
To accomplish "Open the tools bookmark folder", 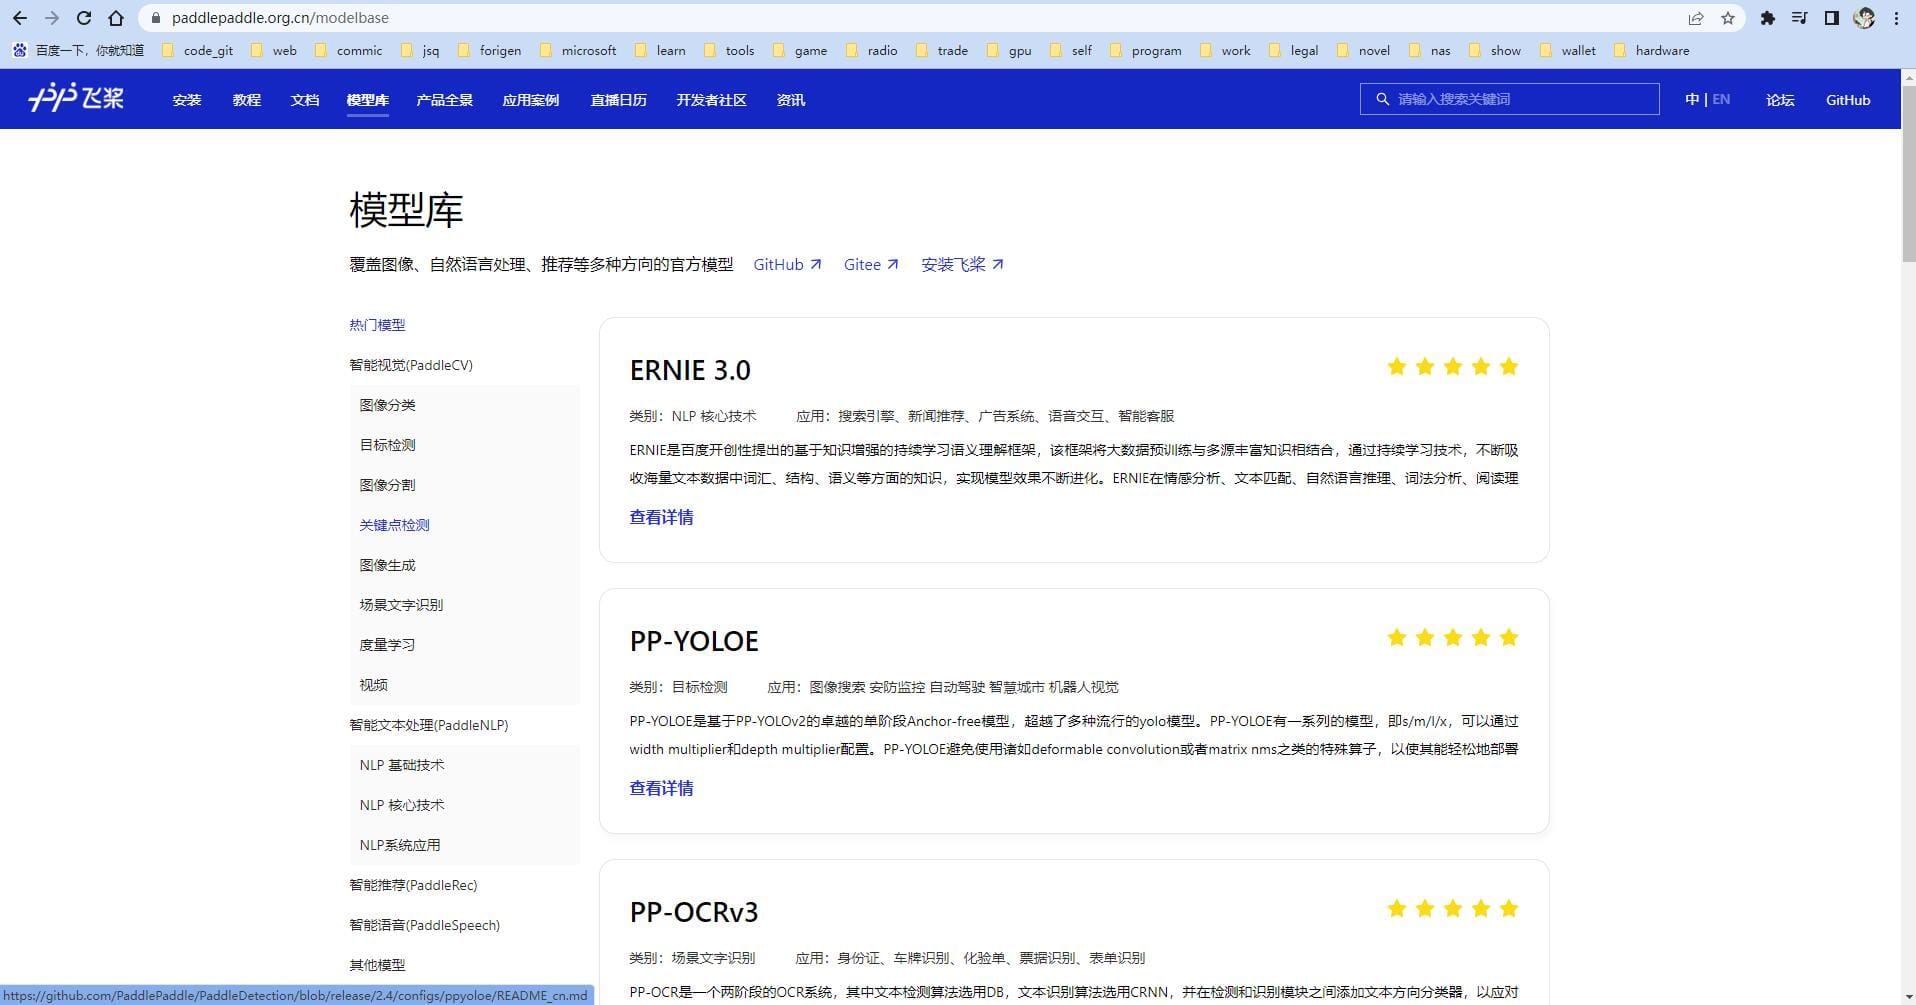I will [729, 50].
